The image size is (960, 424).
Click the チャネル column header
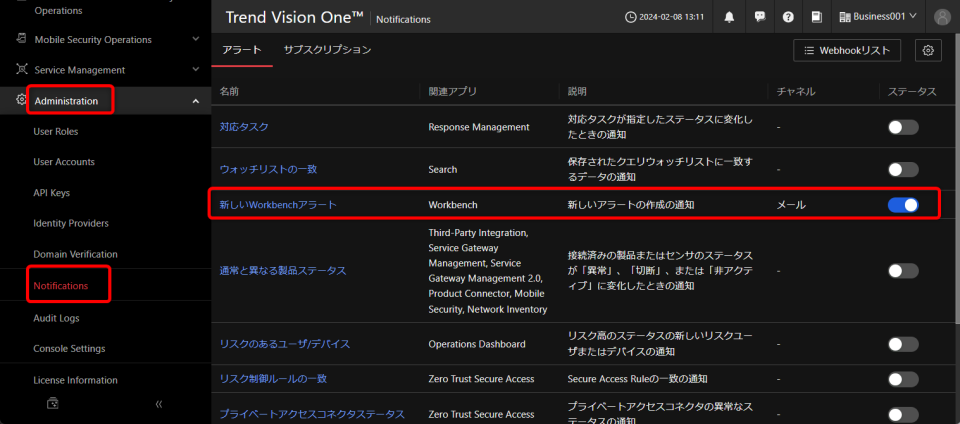[x=796, y=91]
